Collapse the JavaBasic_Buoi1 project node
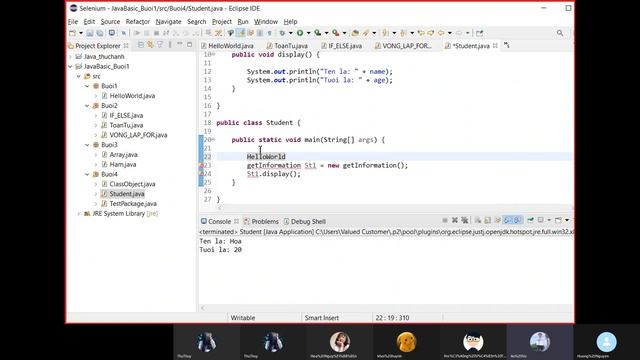 coord(71,66)
